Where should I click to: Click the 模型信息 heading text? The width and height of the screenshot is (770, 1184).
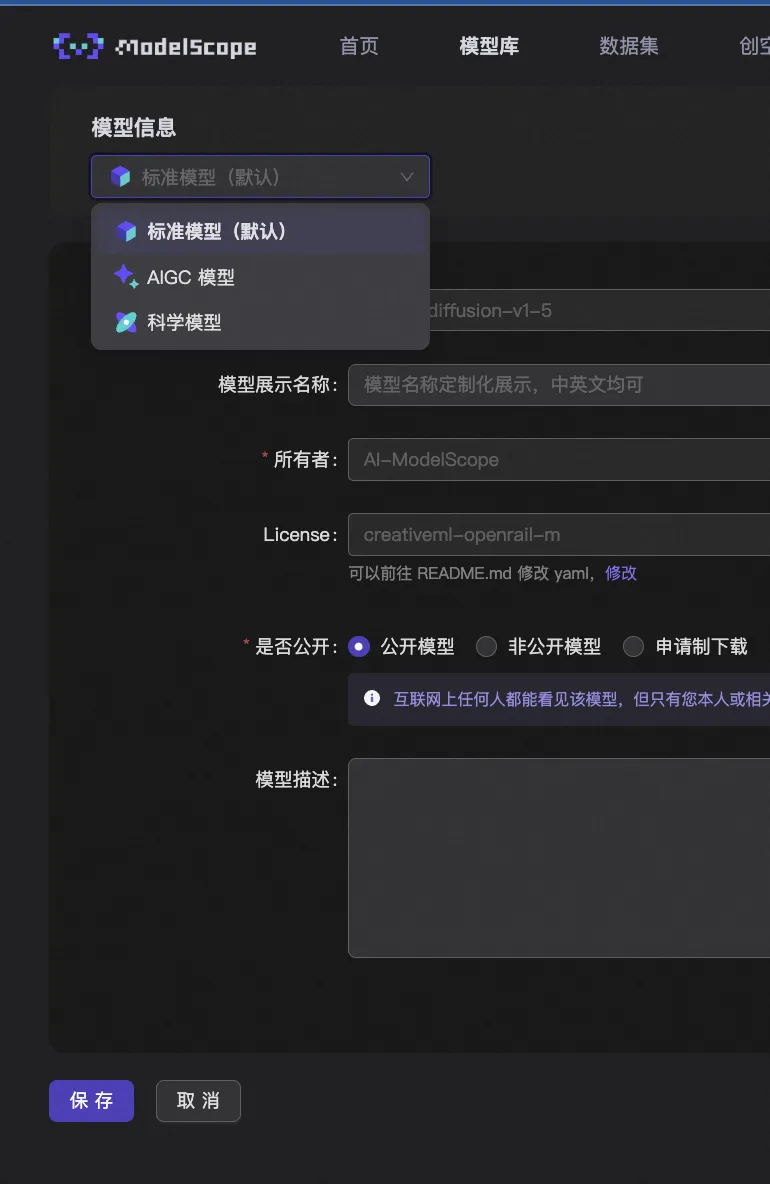click(134, 128)
